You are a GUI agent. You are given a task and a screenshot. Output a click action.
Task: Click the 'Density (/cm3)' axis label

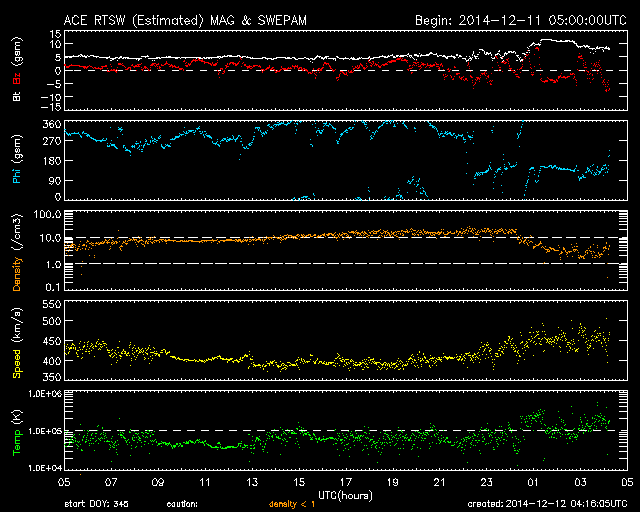(17, 252)
